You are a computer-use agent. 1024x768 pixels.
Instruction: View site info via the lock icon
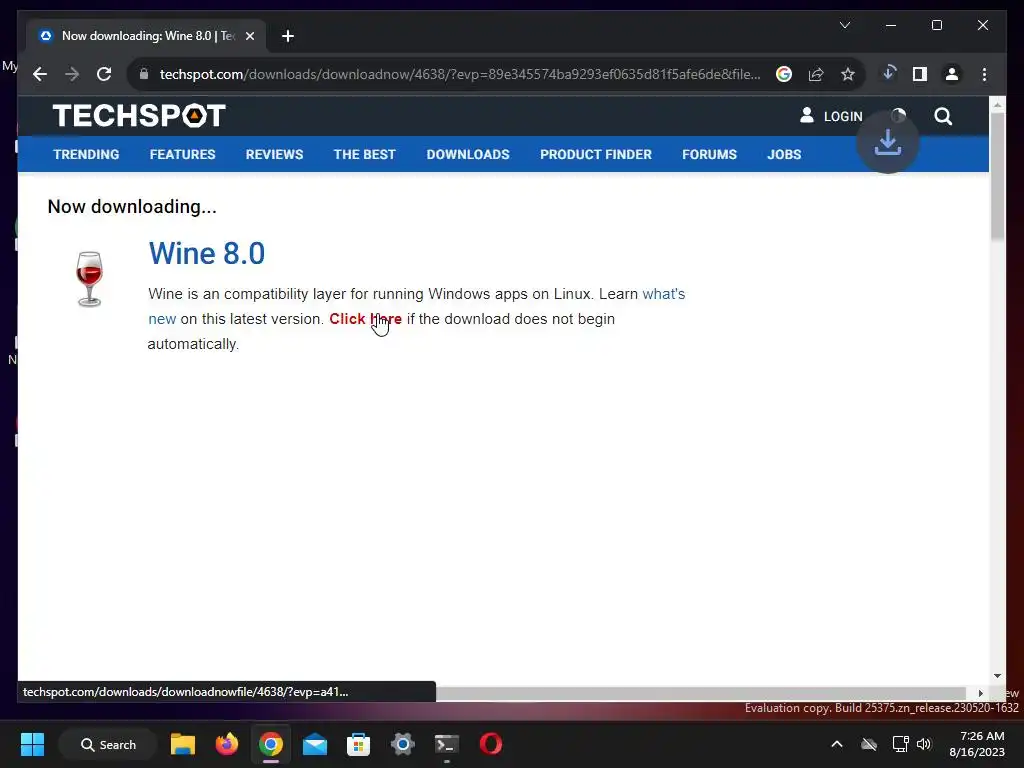click(144, 74)
